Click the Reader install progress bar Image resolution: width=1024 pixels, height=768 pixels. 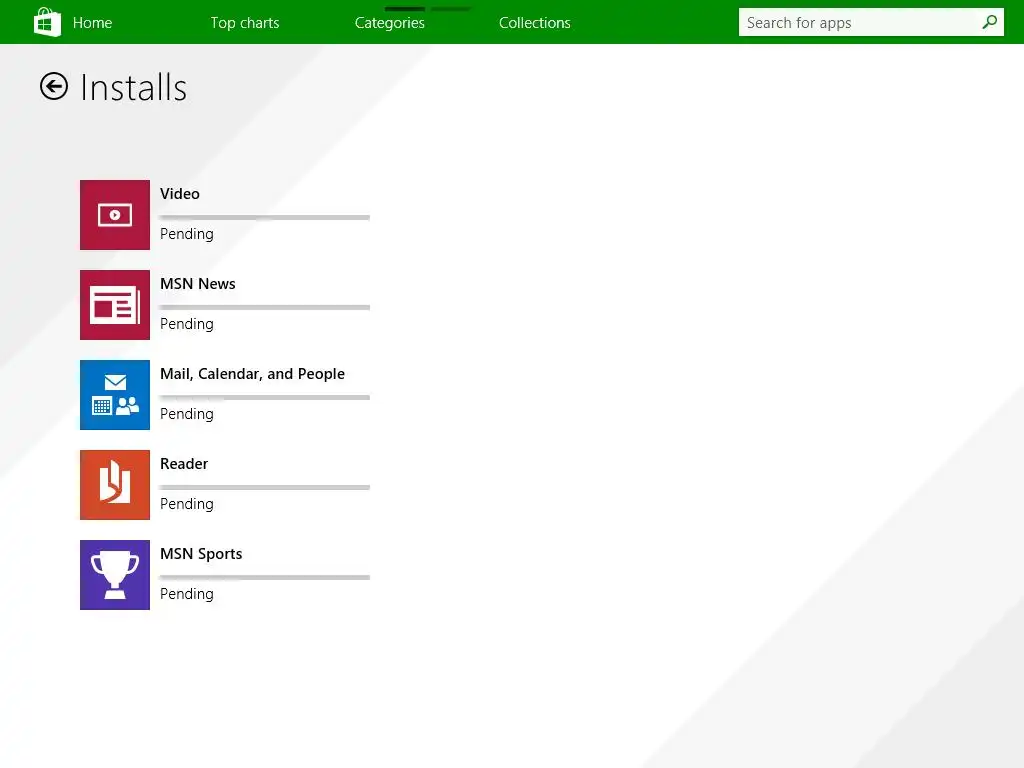coord(265,488)
